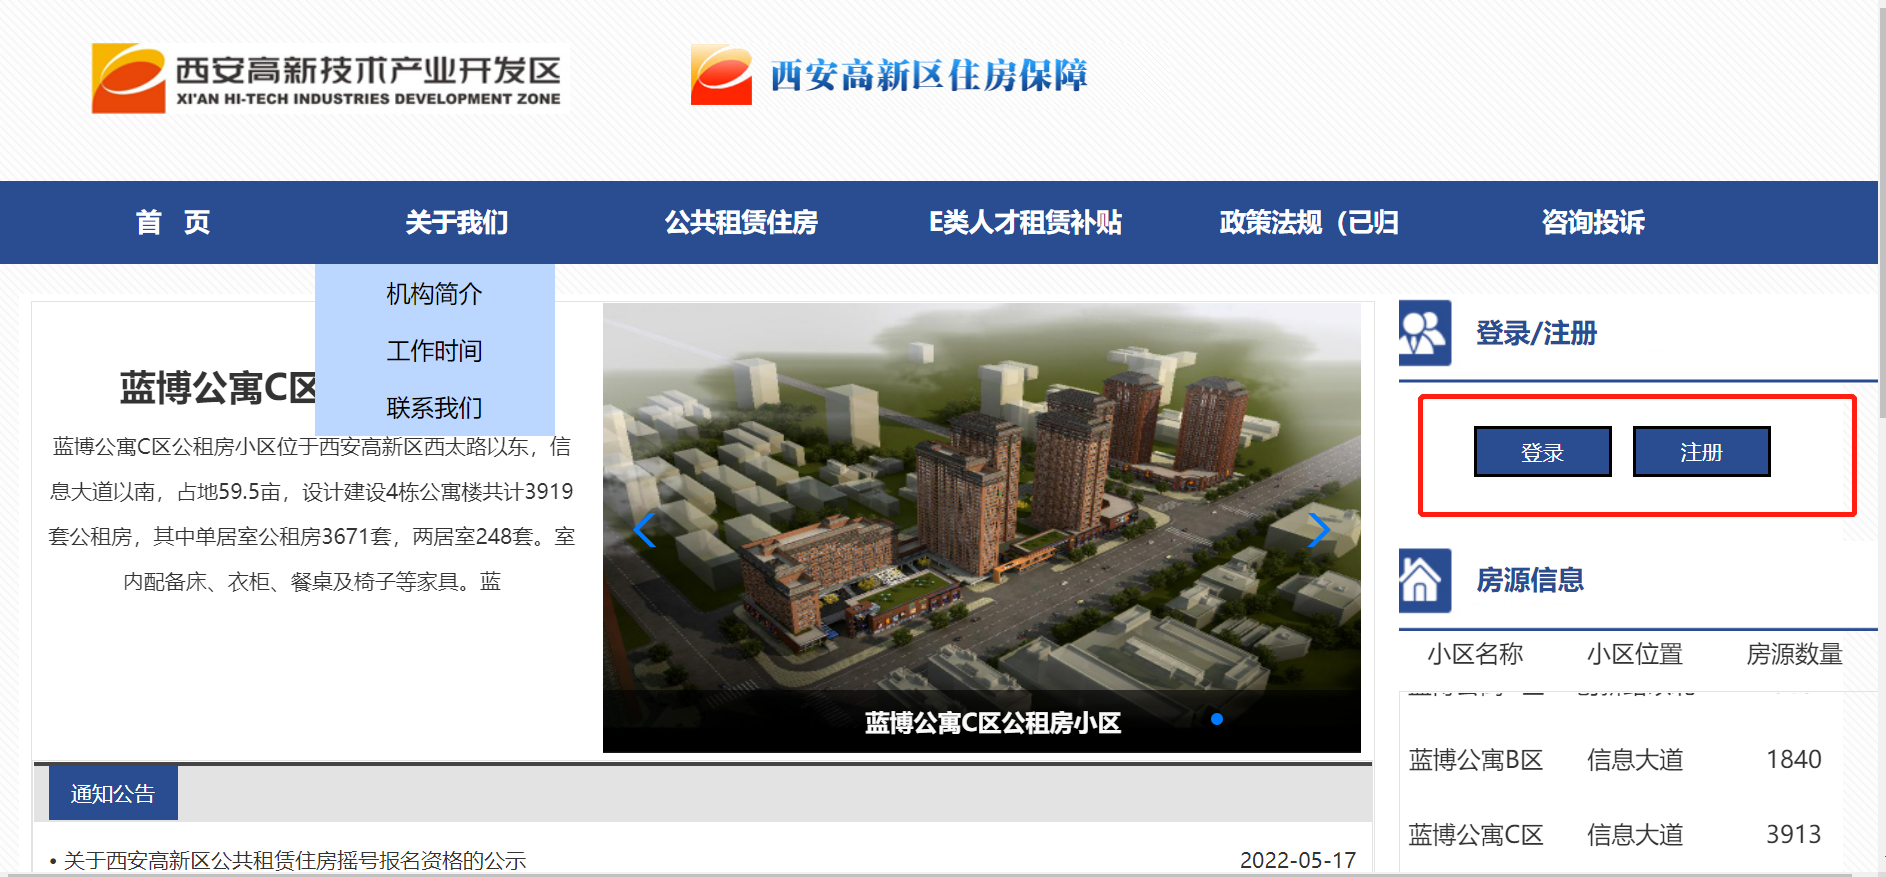Viewport: 1886px width, 877px height.
Task: Click the 登录/注册 heading
Action: [1536, 333]
